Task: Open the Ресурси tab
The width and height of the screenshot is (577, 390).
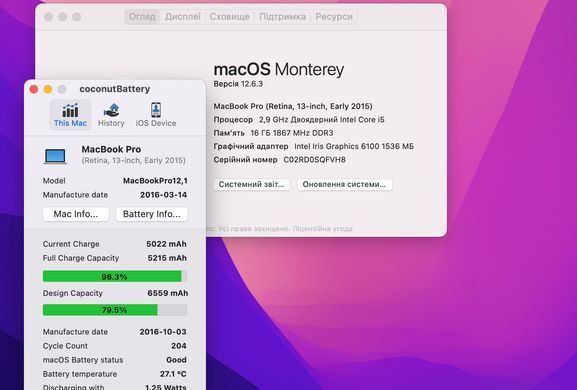Action: pyautogui.click(x=334, y=17)
